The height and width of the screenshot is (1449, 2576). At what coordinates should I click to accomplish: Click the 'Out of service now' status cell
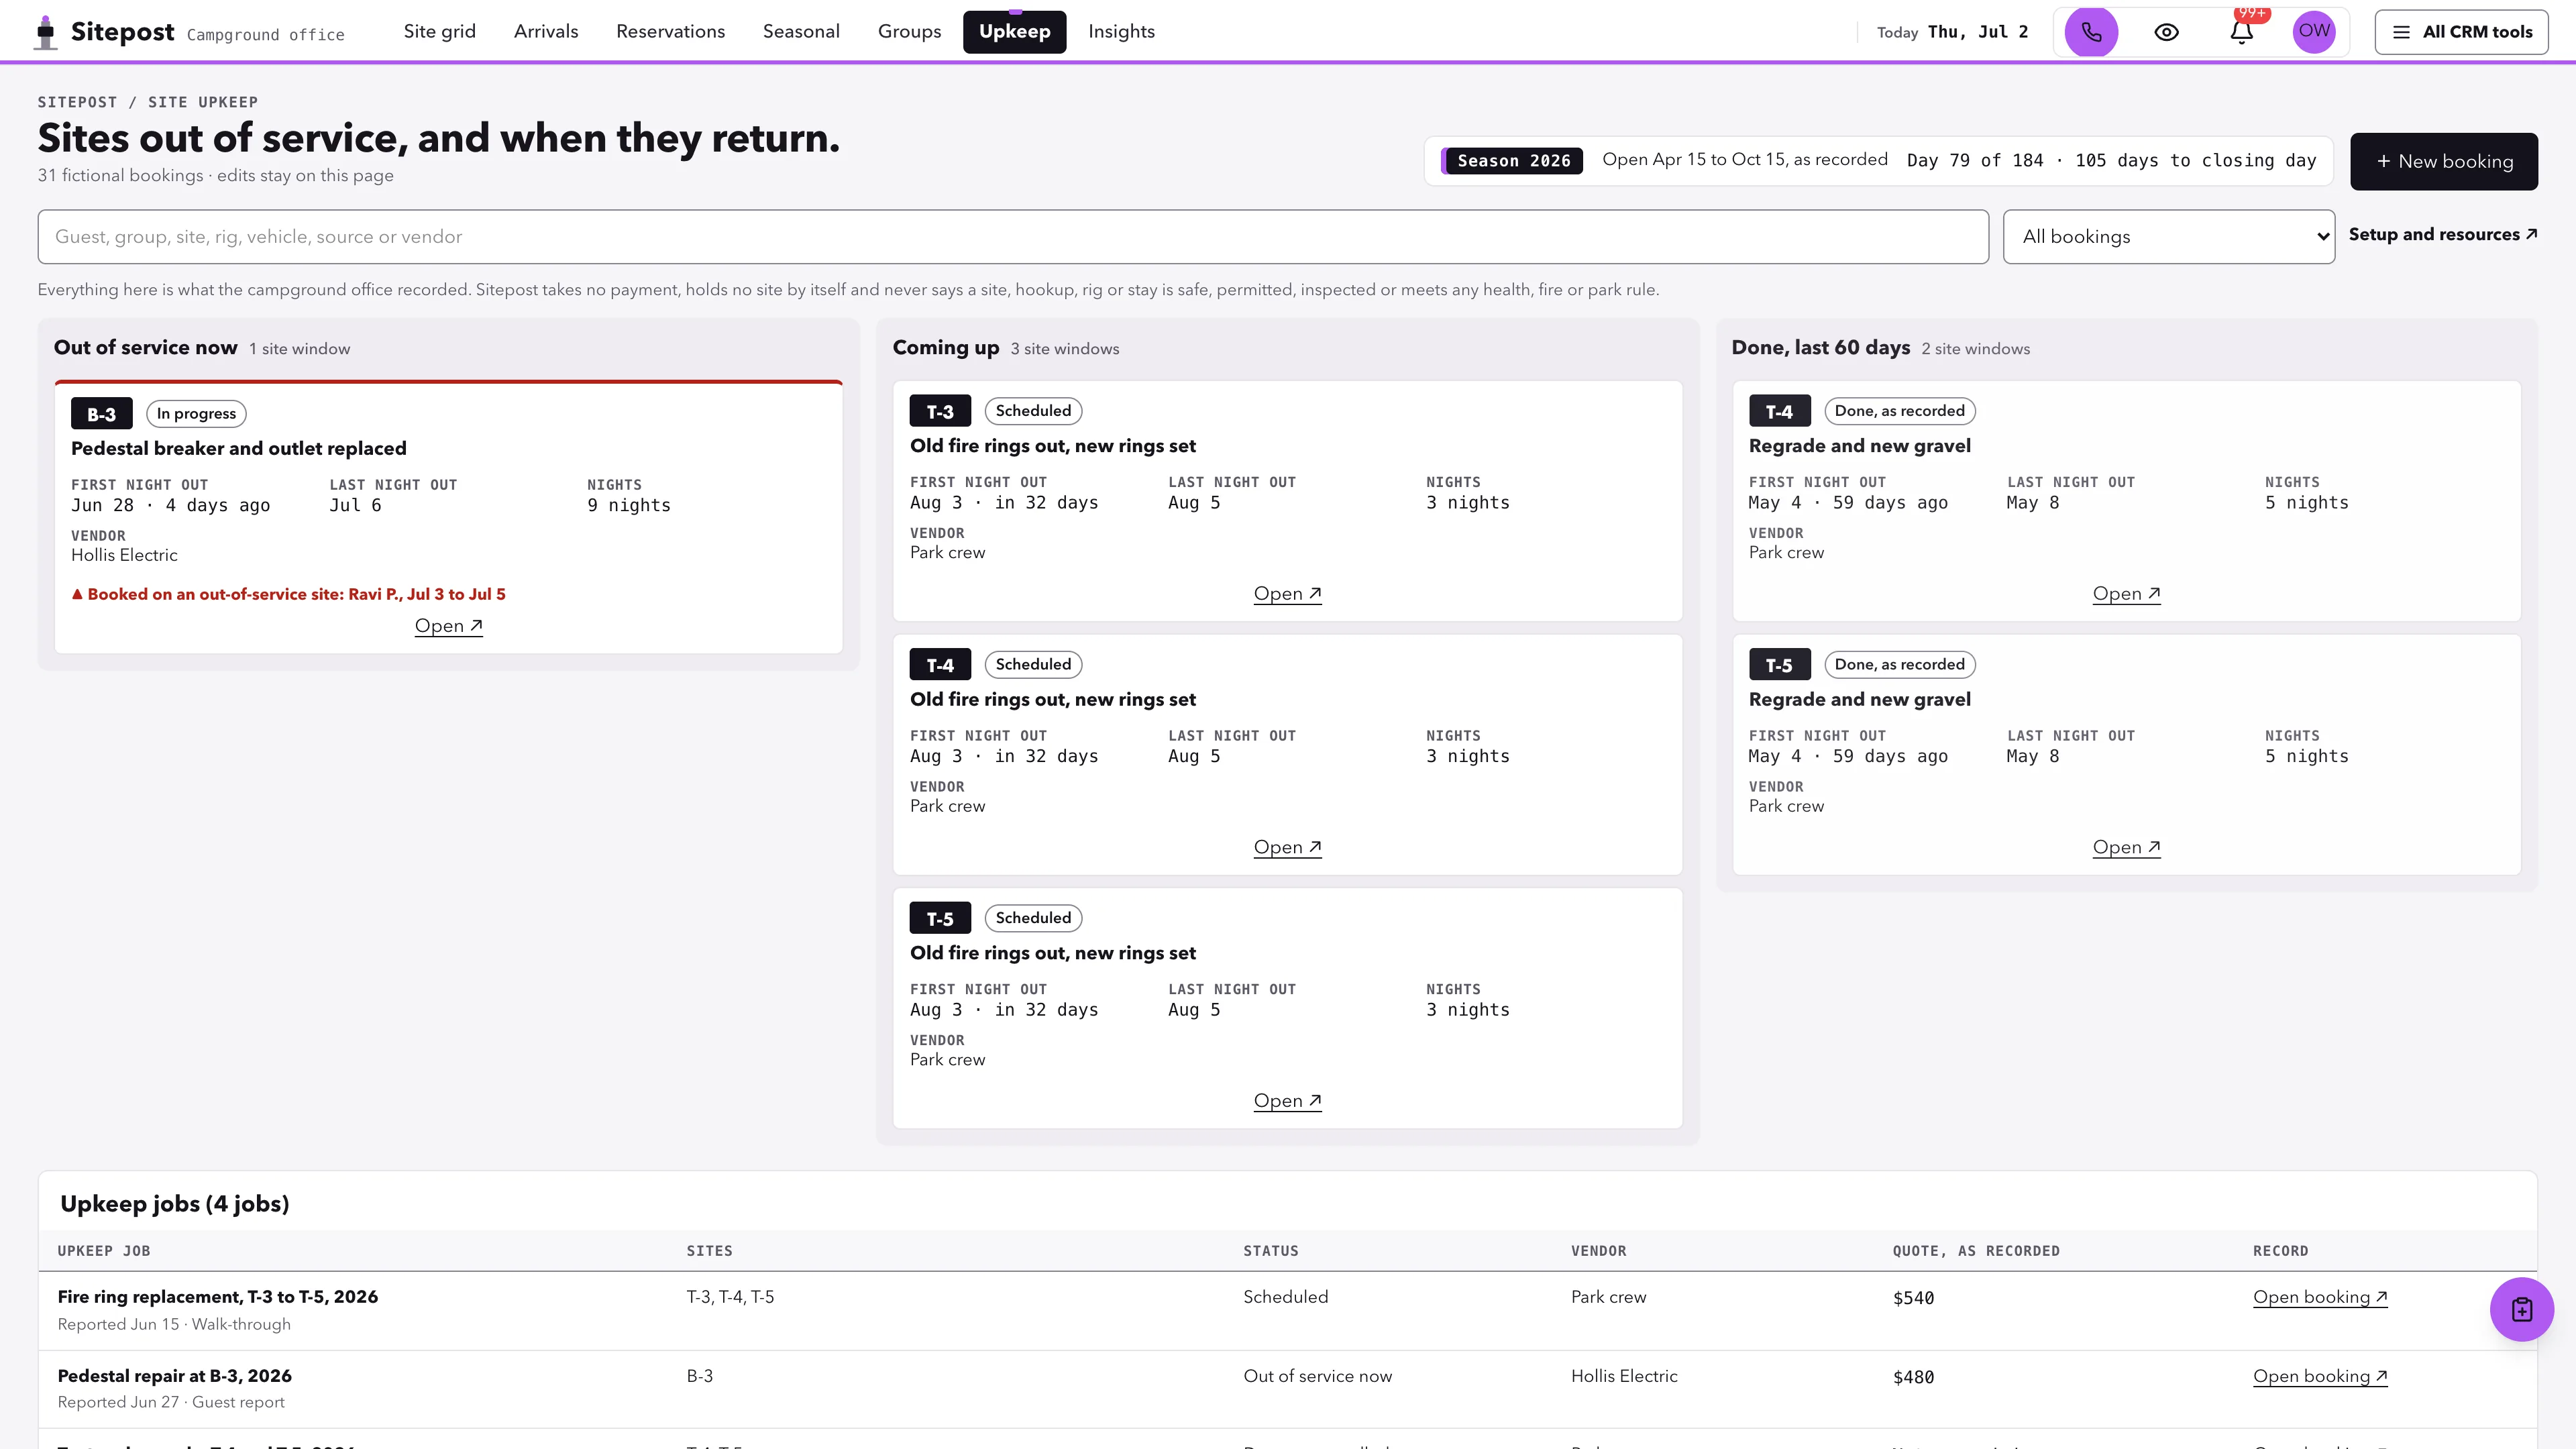tap(1317, 1376)
